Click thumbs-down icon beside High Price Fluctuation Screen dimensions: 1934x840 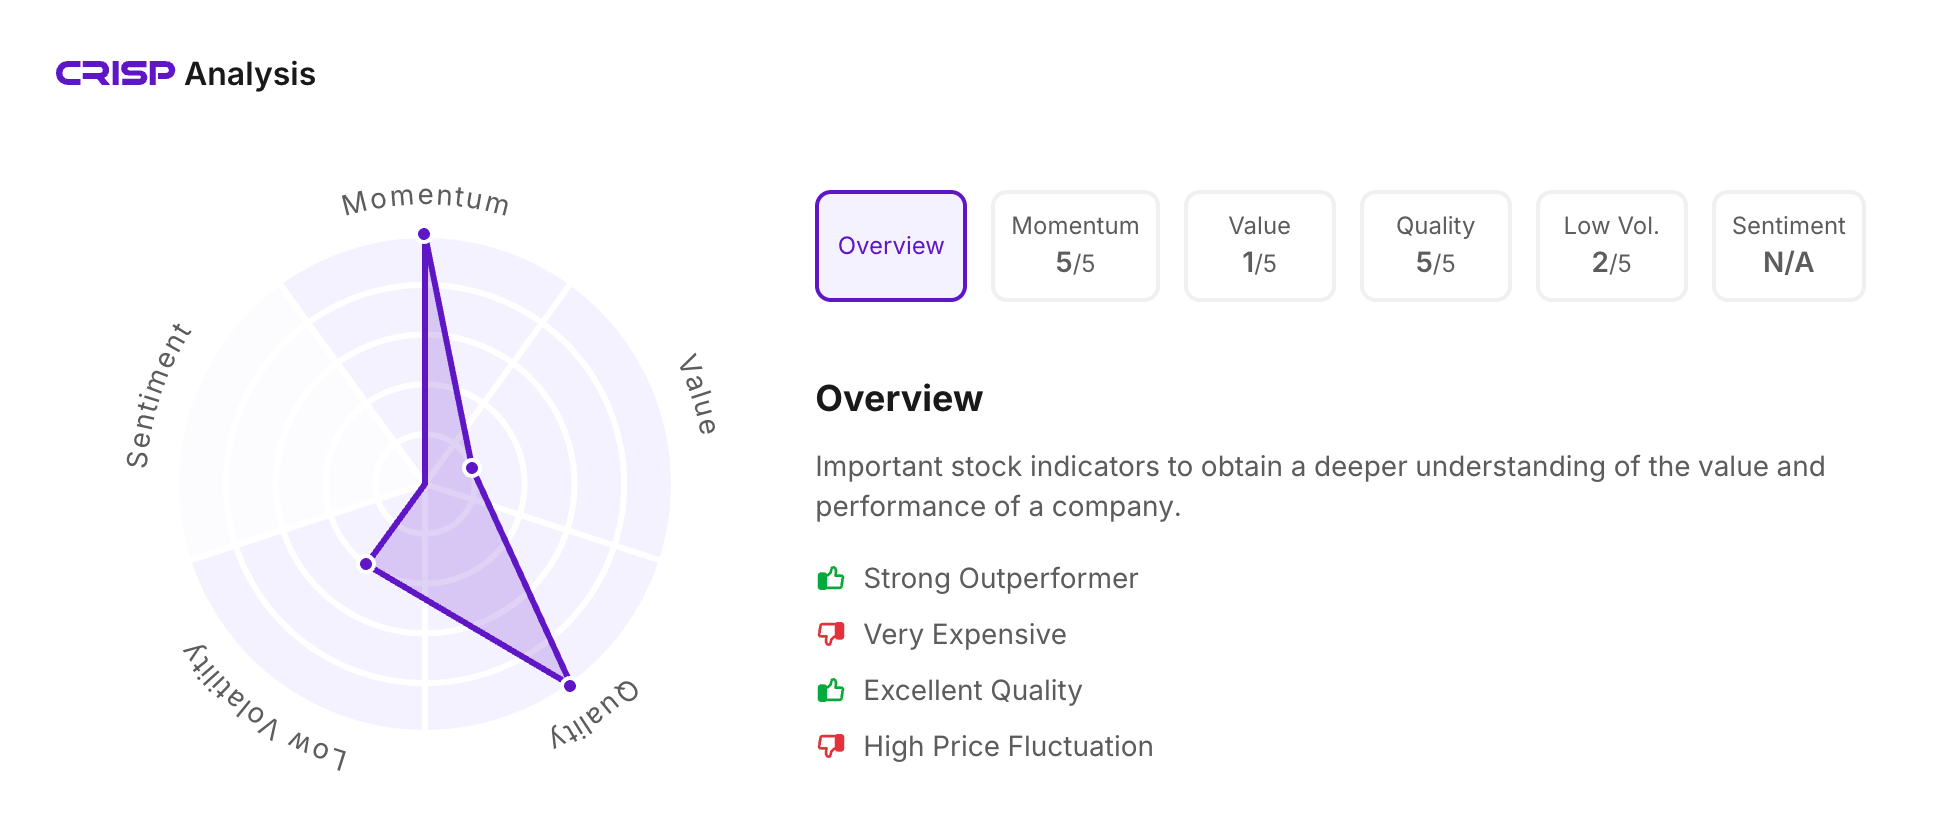[x=831, y=747]
